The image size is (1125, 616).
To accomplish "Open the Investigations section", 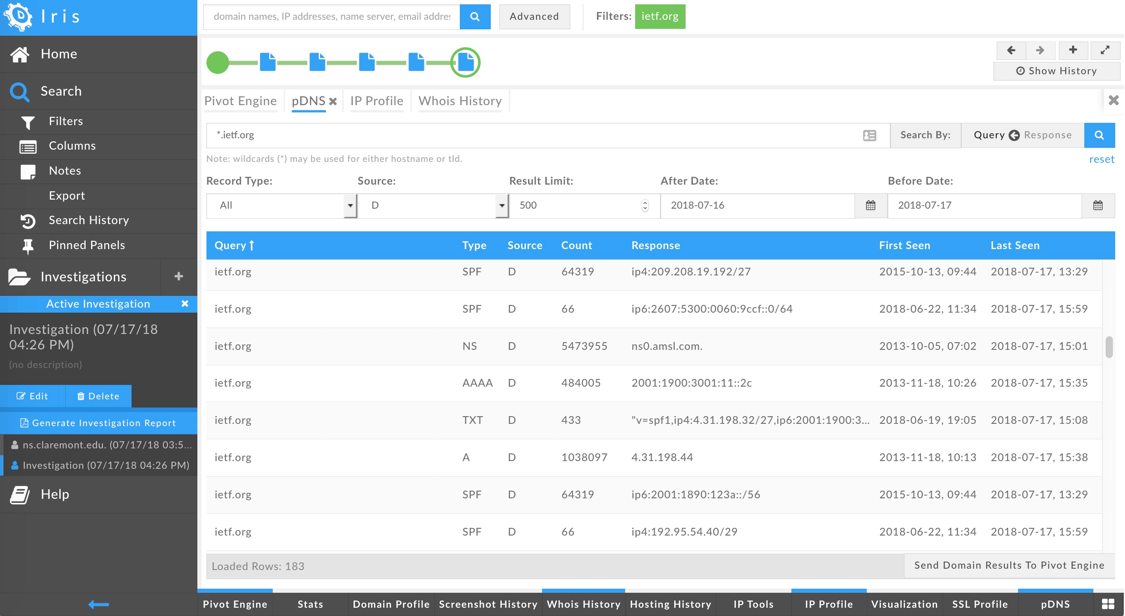I will click(83, 277).
